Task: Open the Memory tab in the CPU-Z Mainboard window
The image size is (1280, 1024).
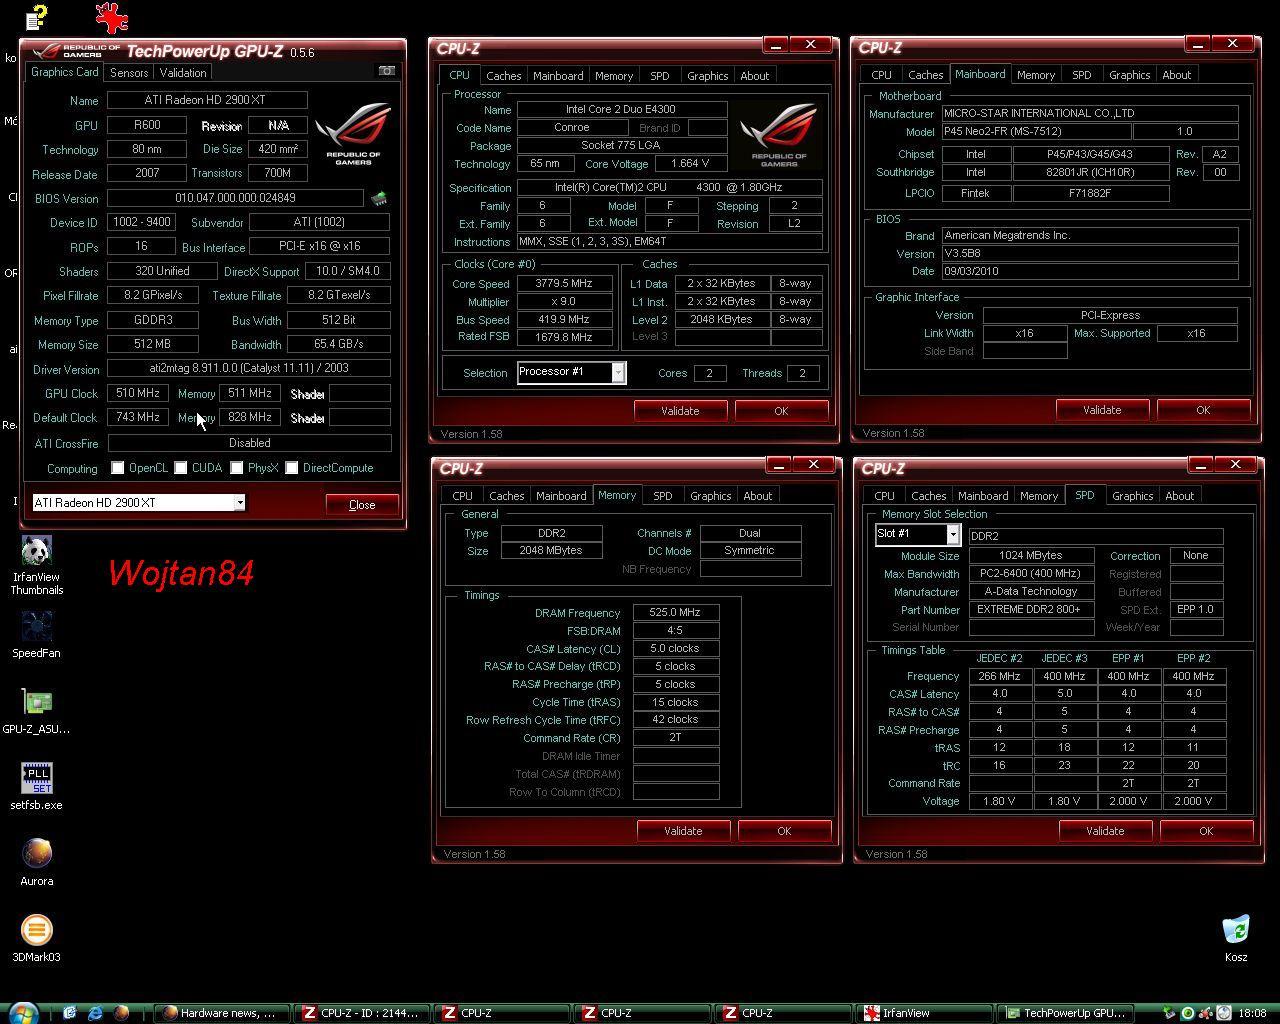Action: [1036, 75]
